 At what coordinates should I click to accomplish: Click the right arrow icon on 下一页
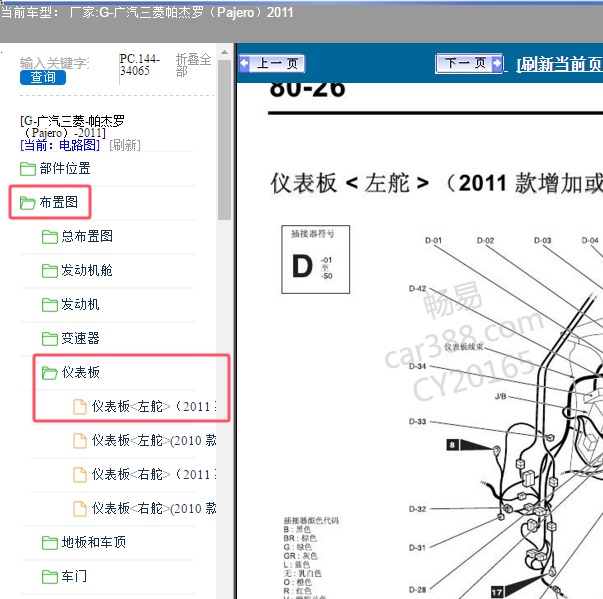497,63
